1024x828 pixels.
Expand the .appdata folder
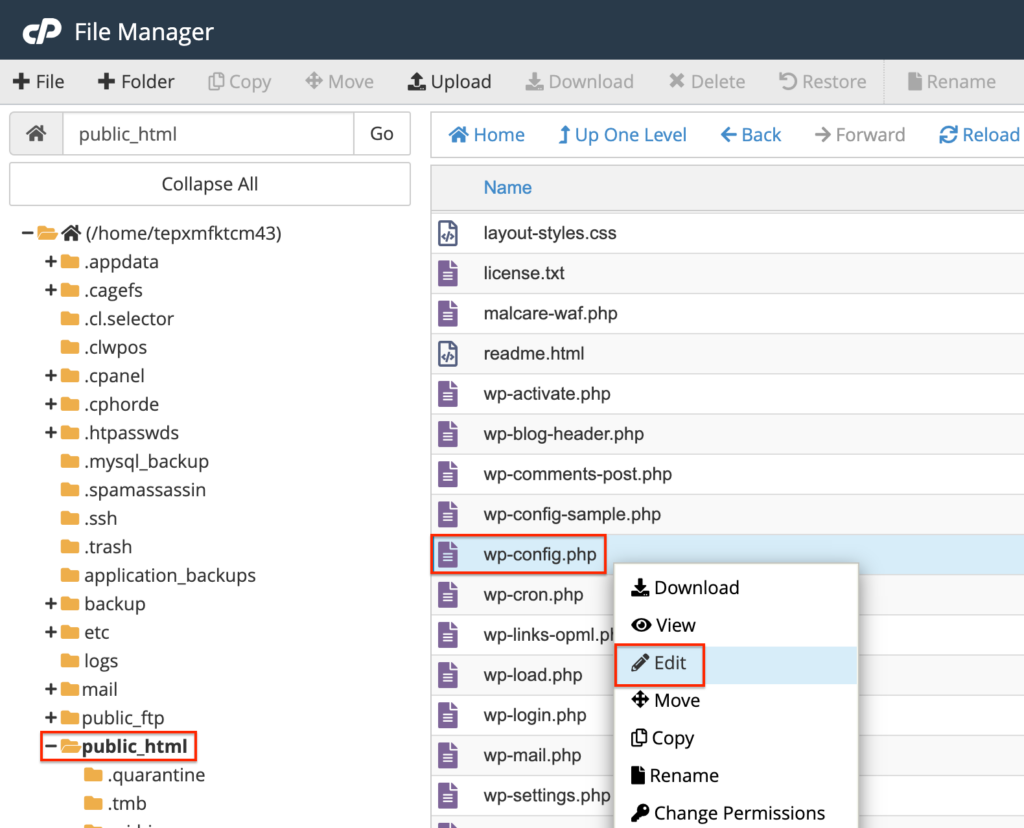[50, 261]
